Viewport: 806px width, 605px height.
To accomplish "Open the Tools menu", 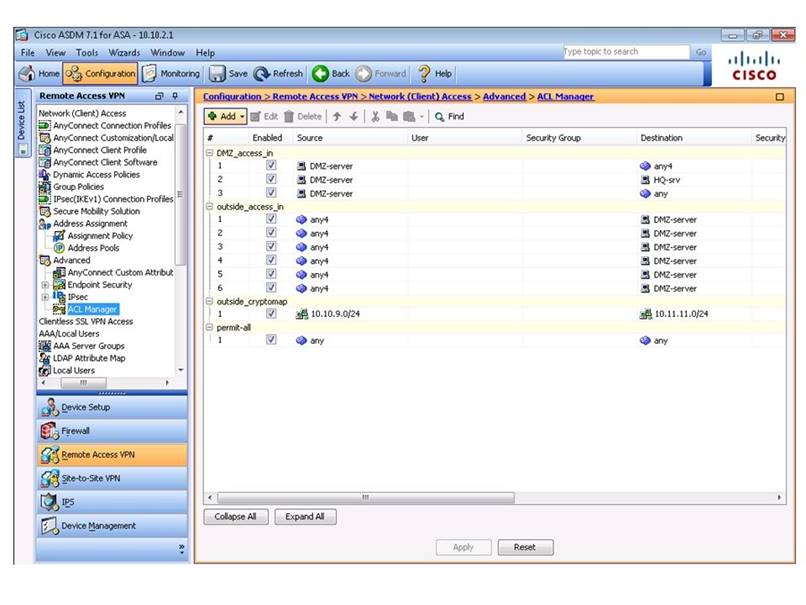I will tap(86, 52).
